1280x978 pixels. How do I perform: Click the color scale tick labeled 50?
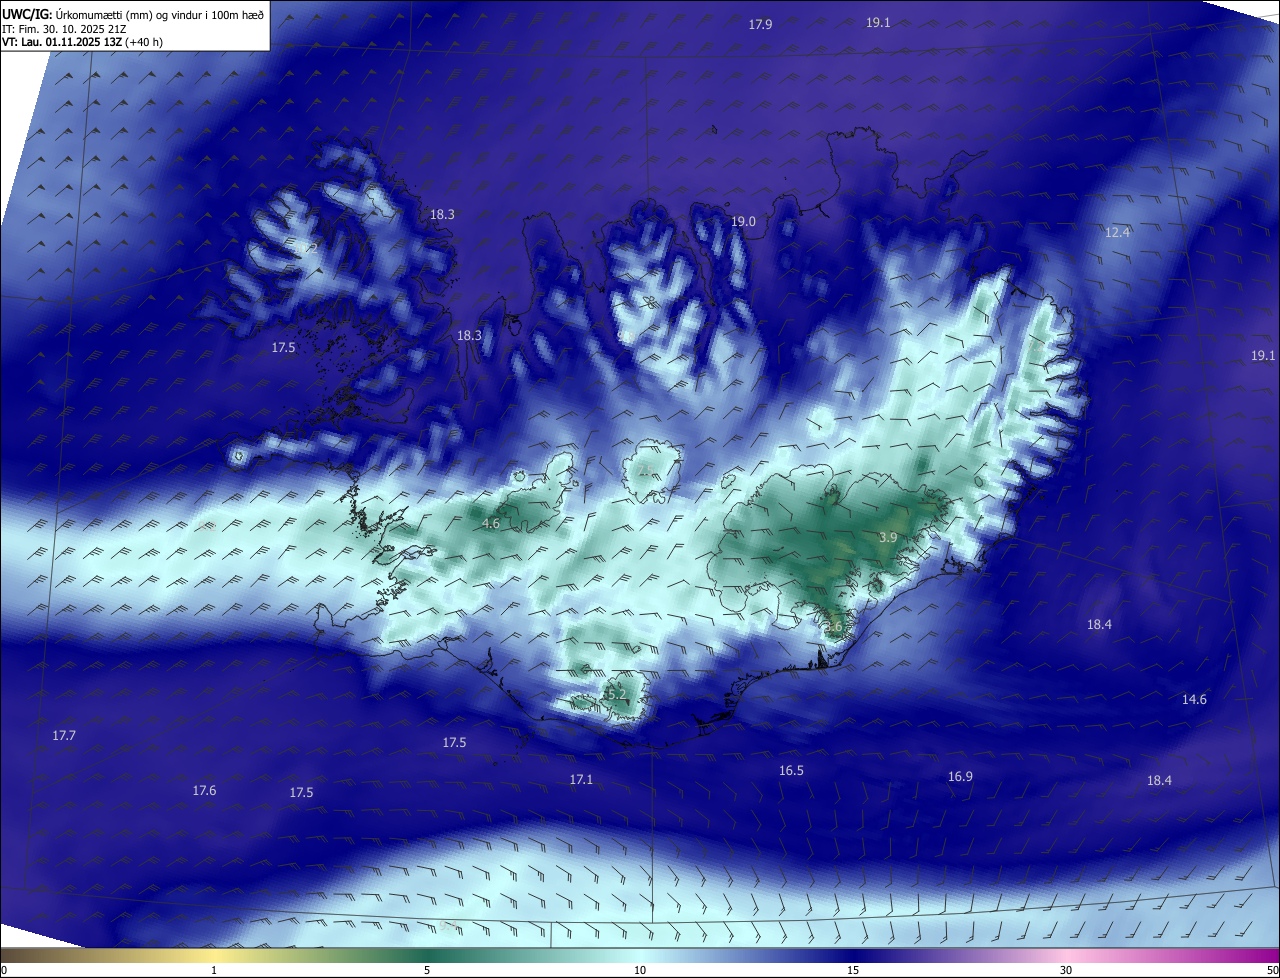click(1272, 971)
